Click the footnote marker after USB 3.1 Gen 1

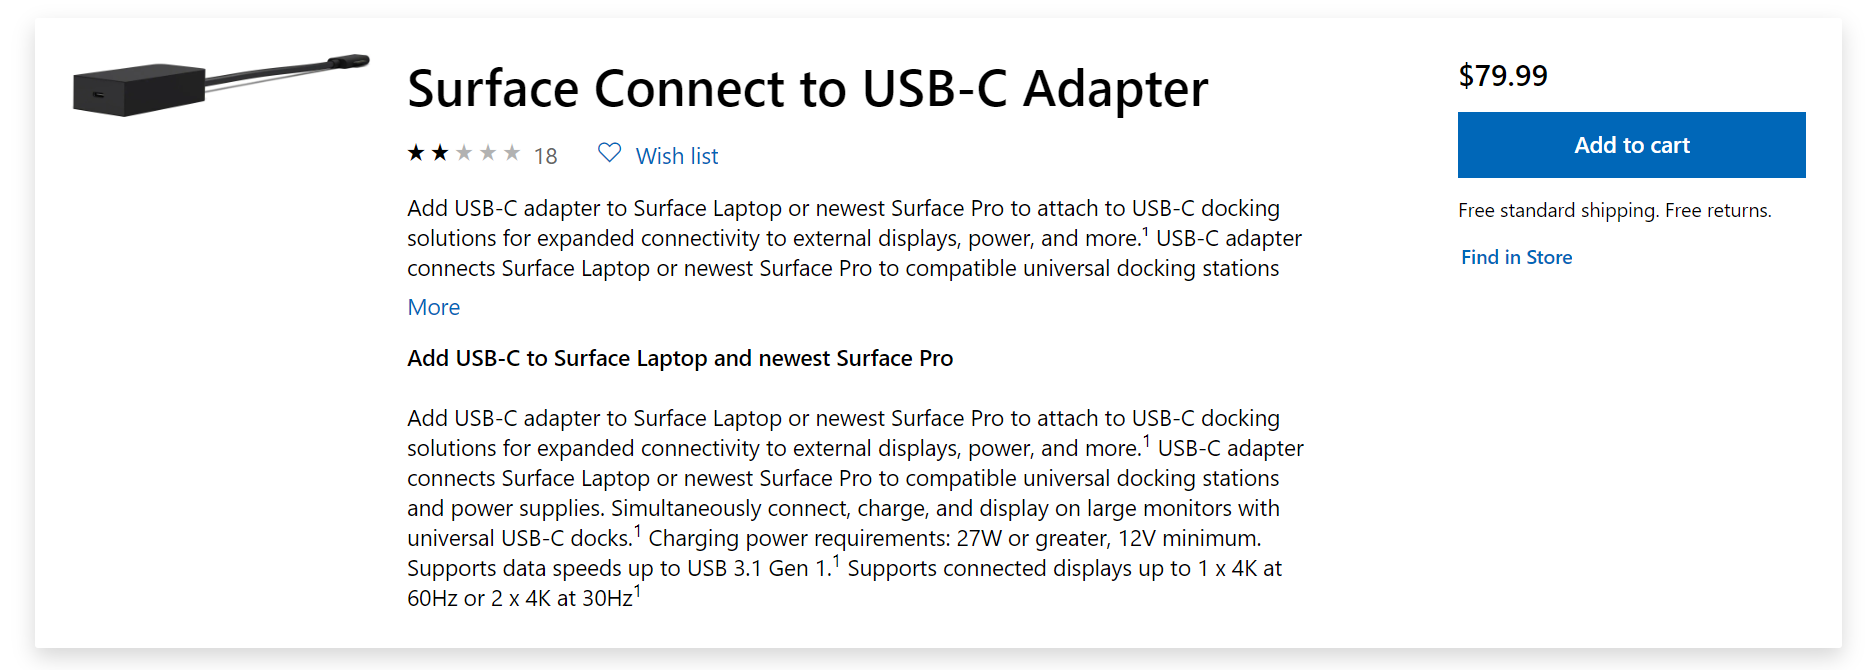click(x=836, y=561)
